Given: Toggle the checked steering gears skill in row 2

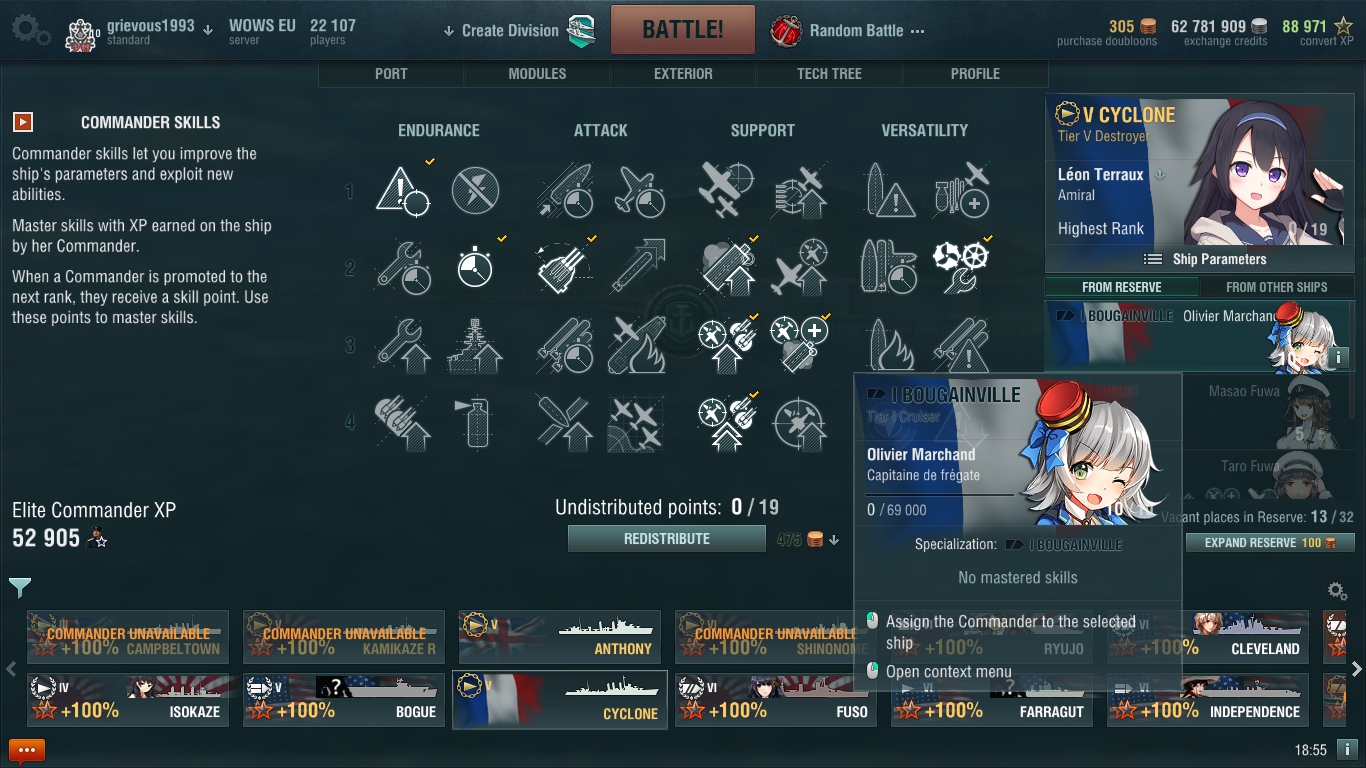Looking at the screenshot, I should (961, 267).
